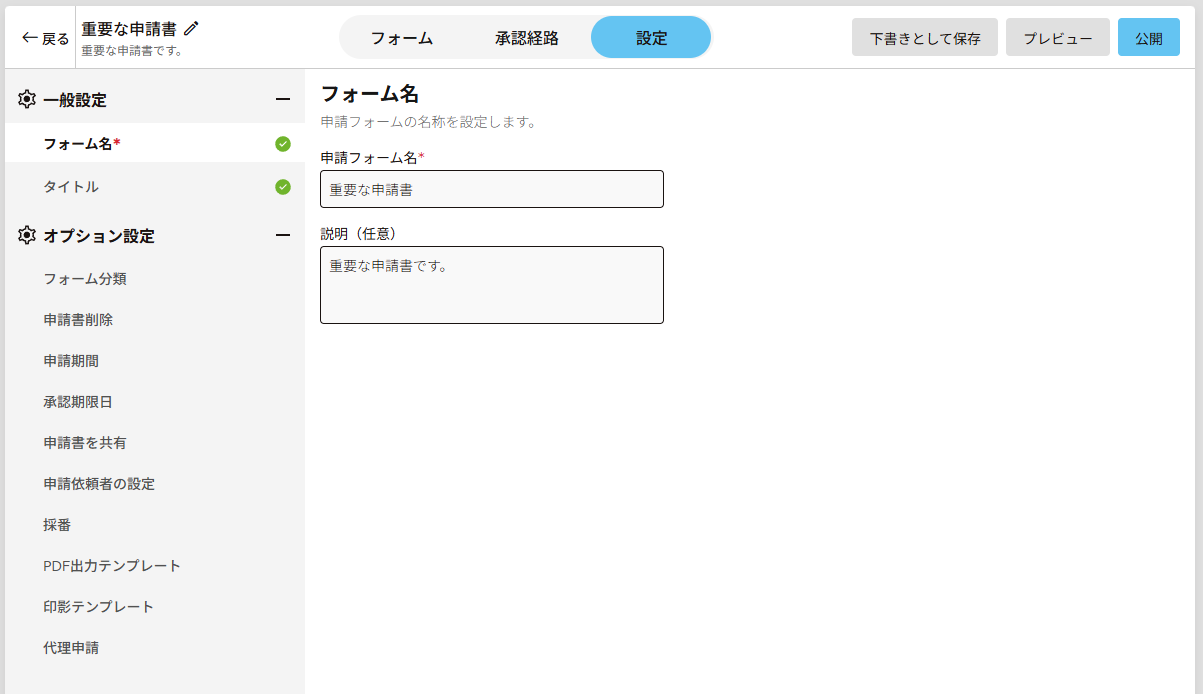The image size is (1203, 694).
Task: Click the オプション設定 section header text
Action: tap(99, 237)
